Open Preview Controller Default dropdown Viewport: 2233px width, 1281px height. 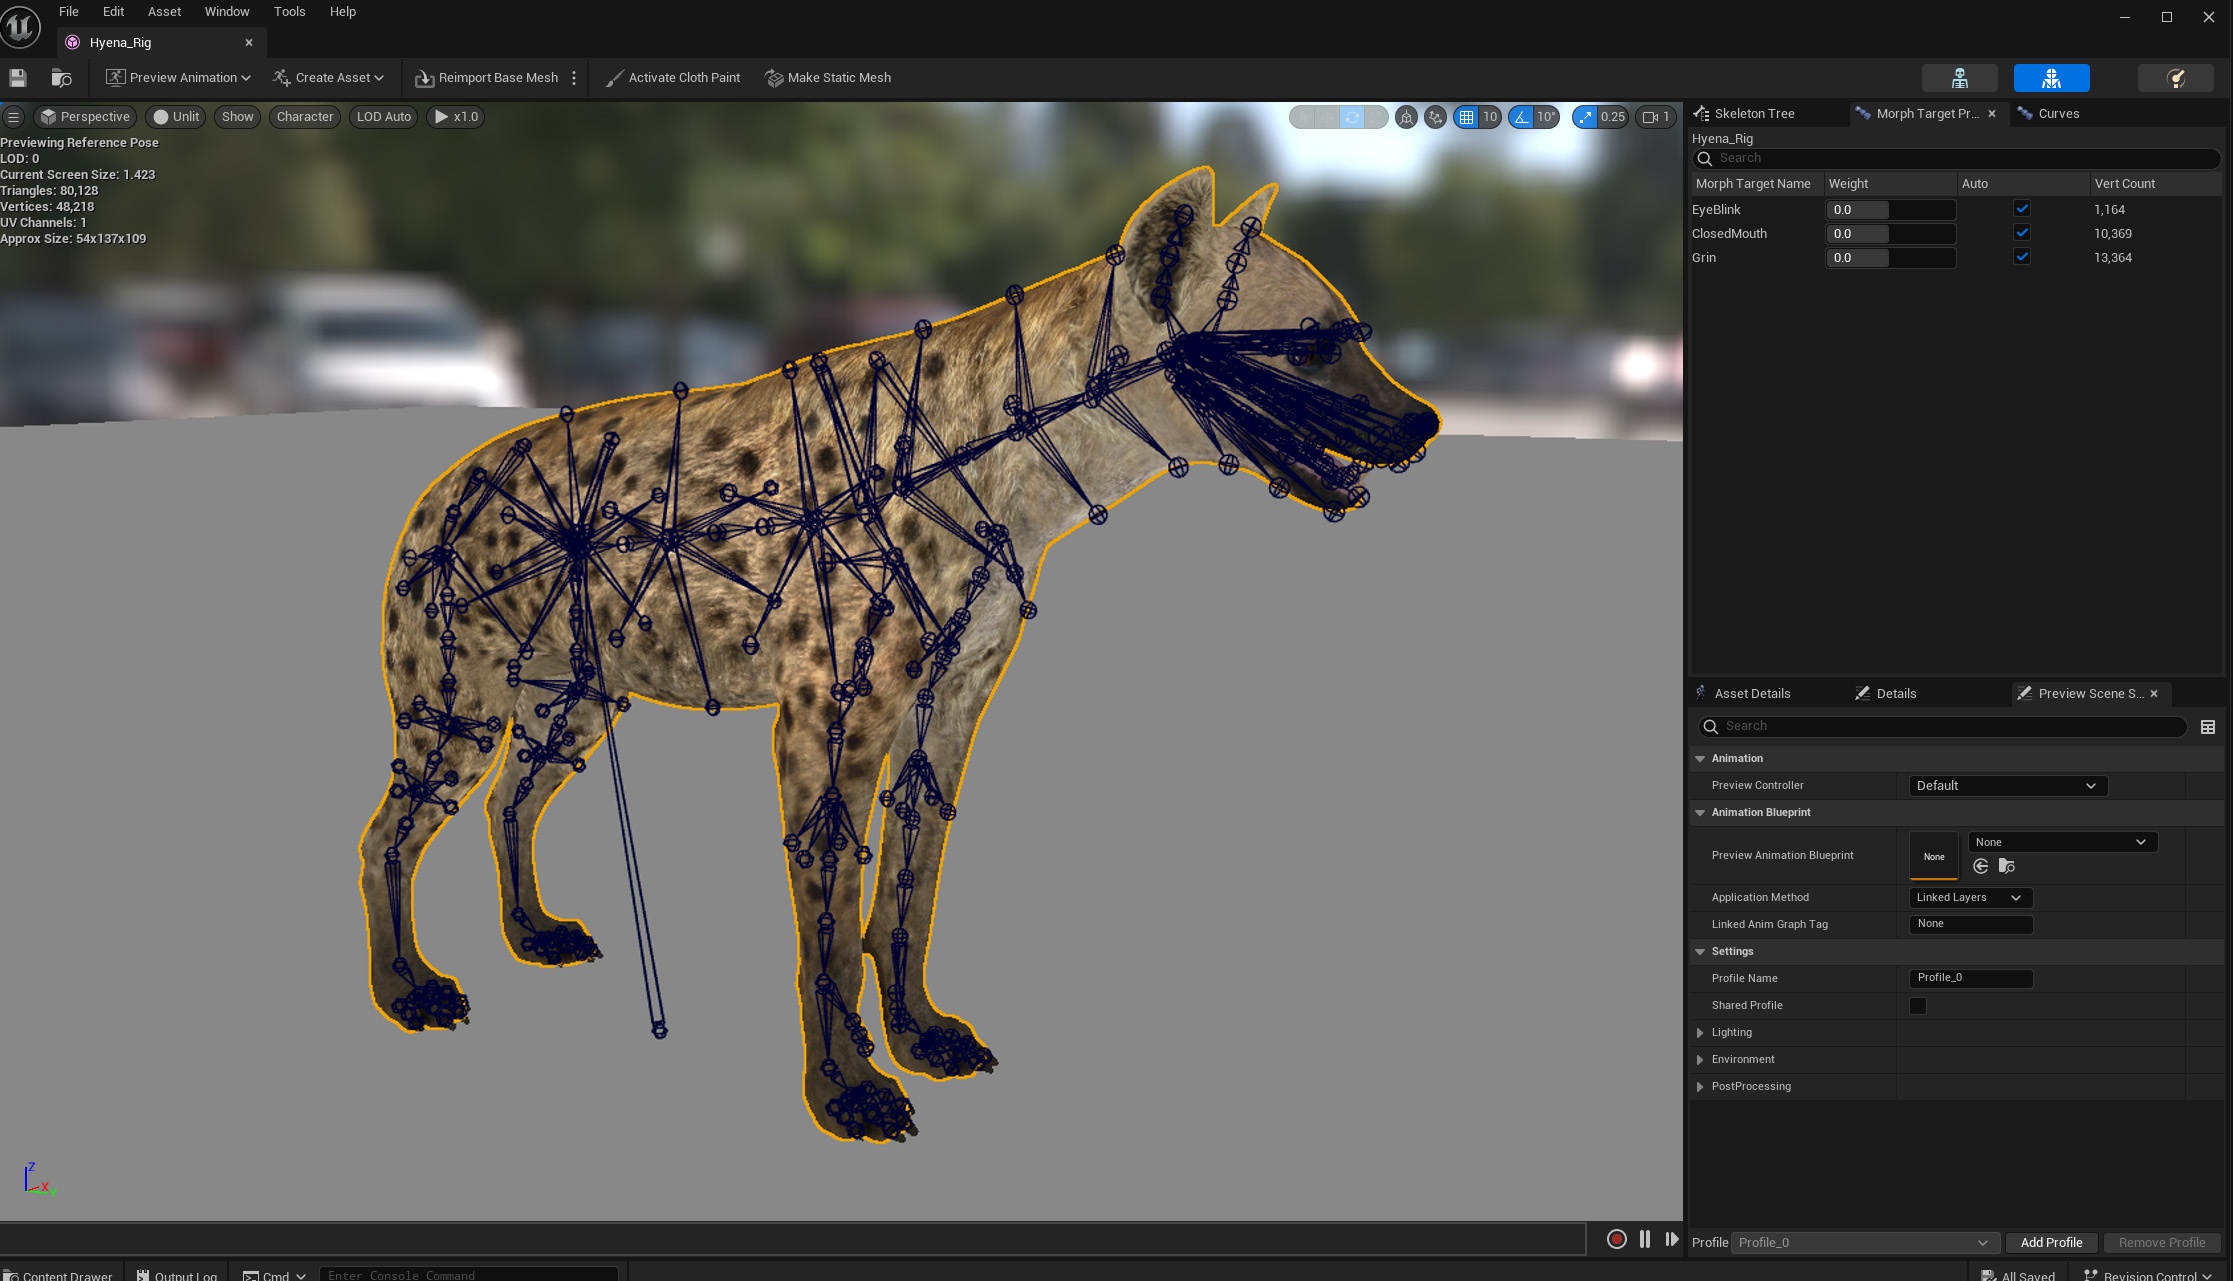click(x=2007, y=786)
